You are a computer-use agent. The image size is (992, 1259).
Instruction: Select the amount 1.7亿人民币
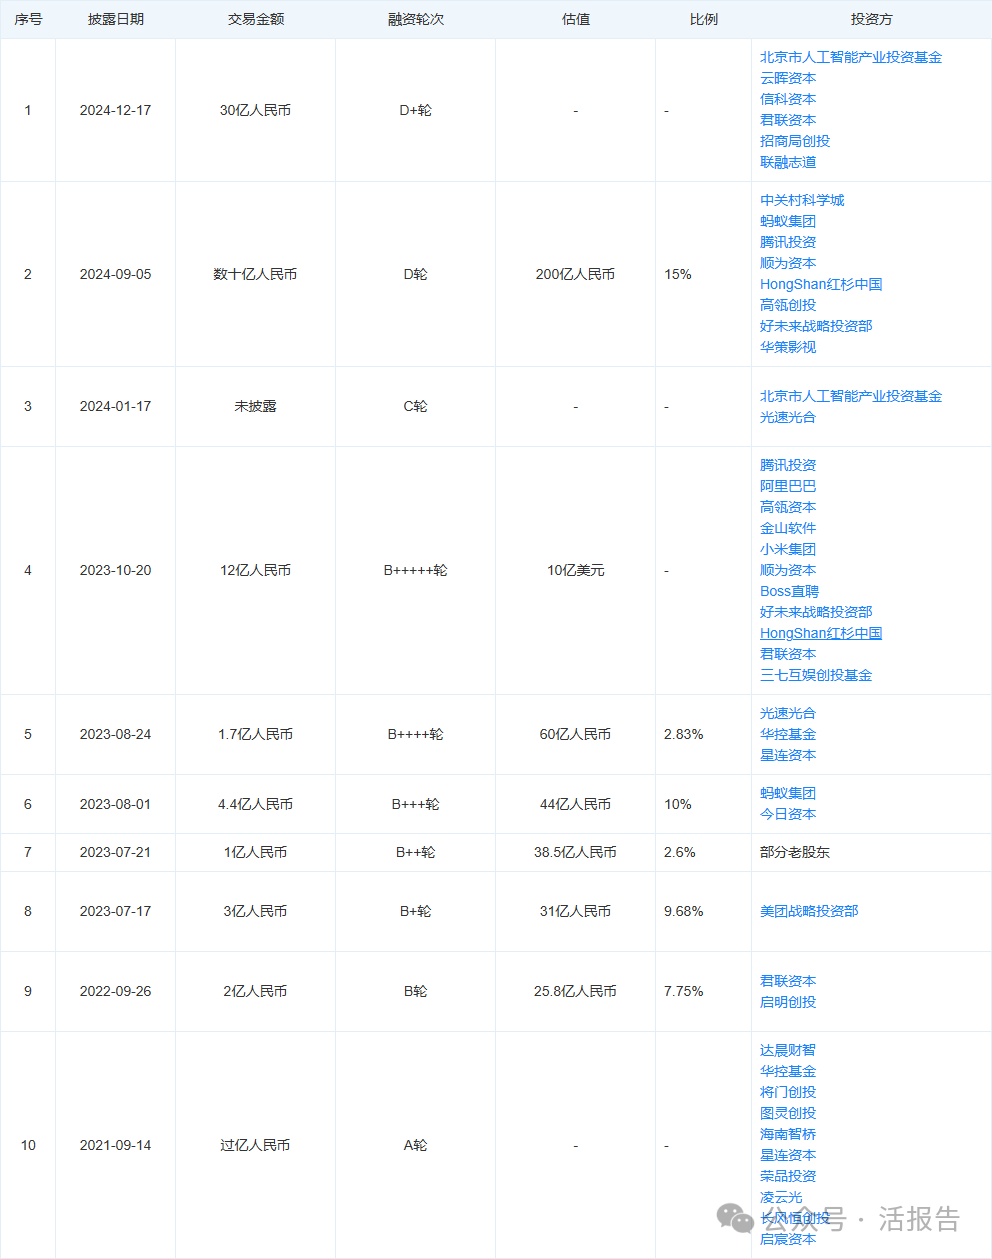tap(256, 734)
